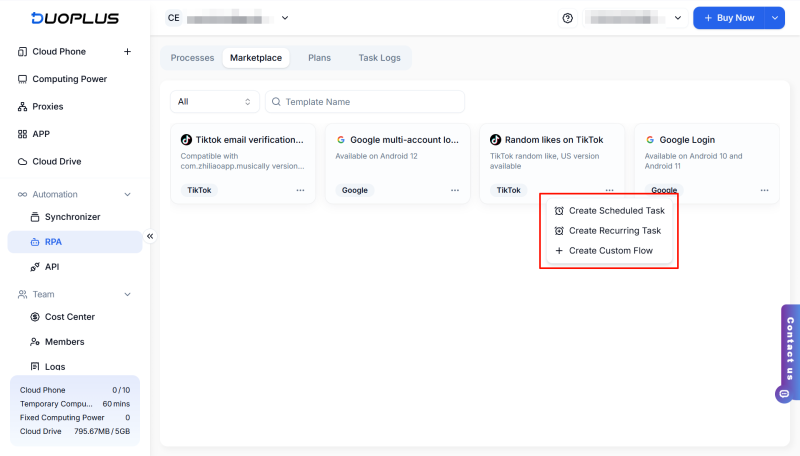This screenshot has width=800, height=456.
Task: Open three-dot menu on Google multi-account card
Action: coord(455,190)
